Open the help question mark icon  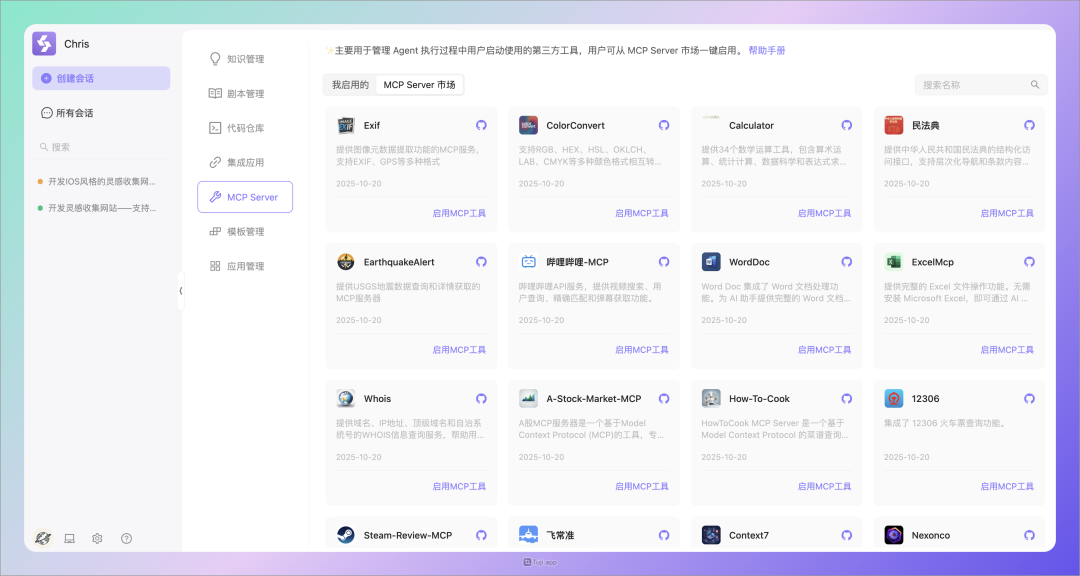(x=126, y=538)
